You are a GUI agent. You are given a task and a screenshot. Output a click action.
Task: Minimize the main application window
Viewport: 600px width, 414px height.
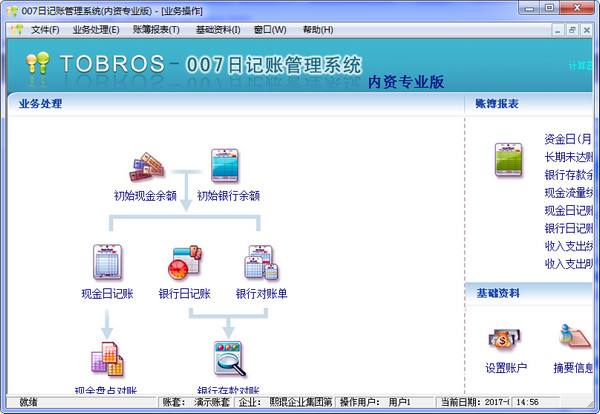[529, 8]
